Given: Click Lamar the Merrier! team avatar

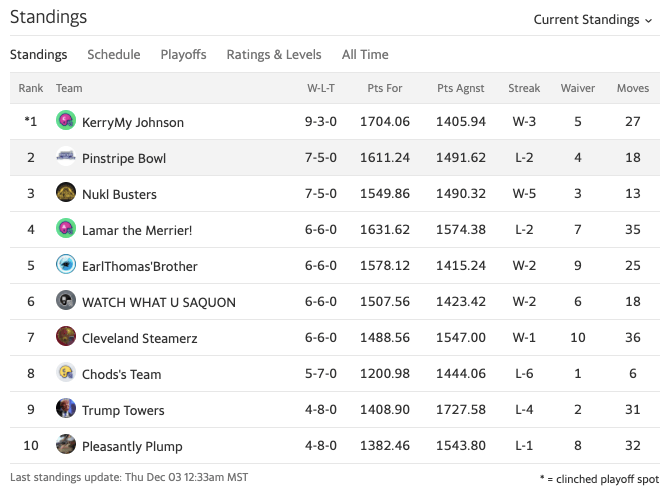Looking at the screenshot, I should tap(66, 229).
